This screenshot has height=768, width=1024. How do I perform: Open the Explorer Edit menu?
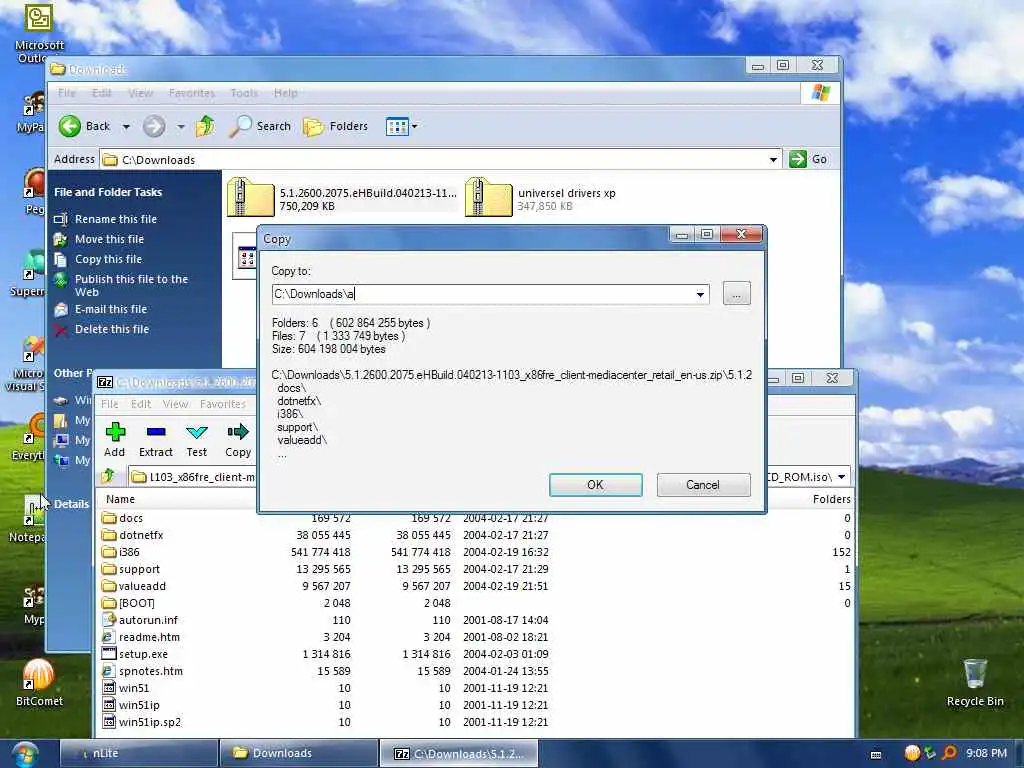[x=101, y=93]
